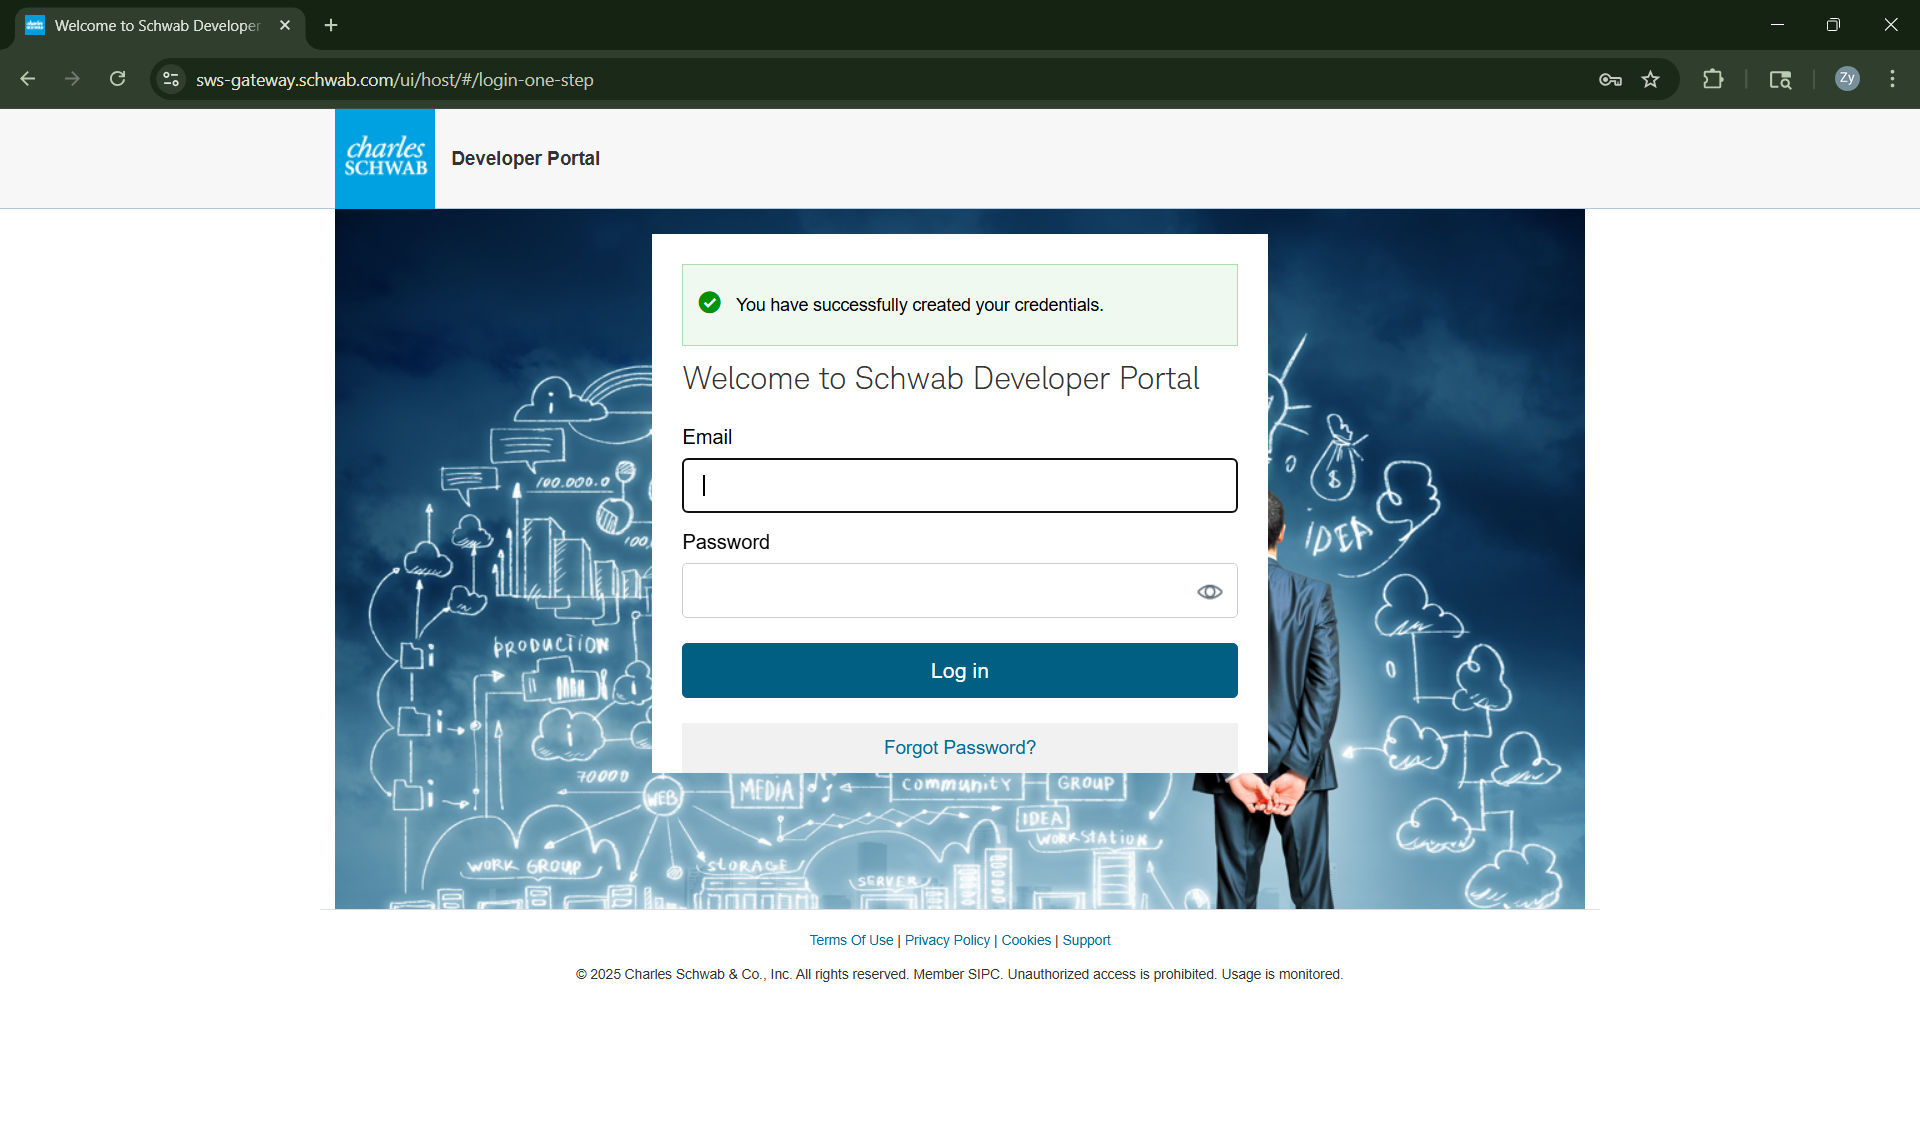Open Chrome's three-dot menu
The height and width of the screenshot is (1140, 1920).
tap(1892, 79)
